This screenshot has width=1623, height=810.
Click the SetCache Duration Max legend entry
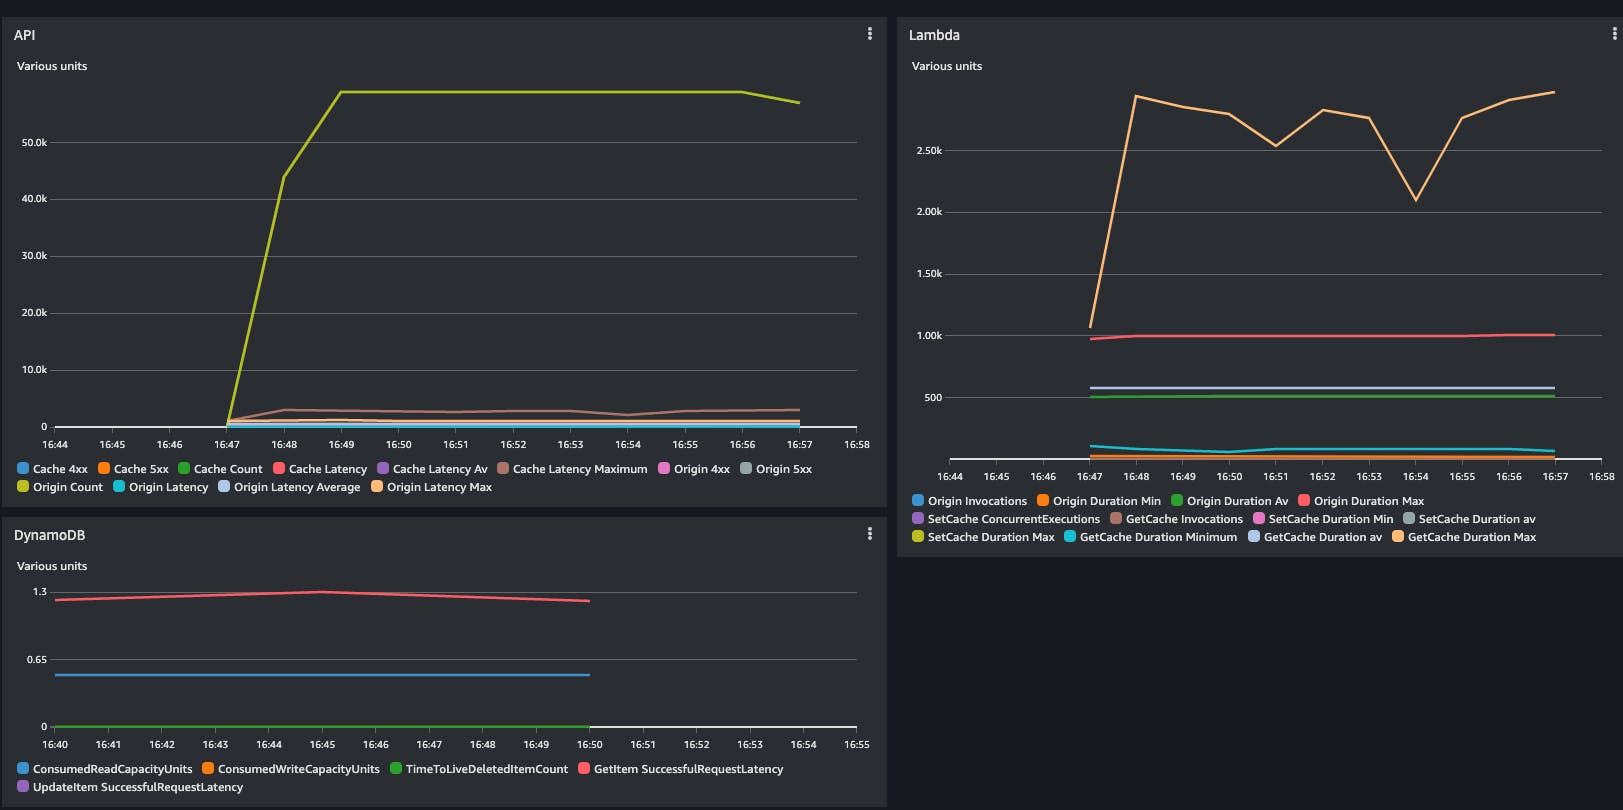click(984, 537)
